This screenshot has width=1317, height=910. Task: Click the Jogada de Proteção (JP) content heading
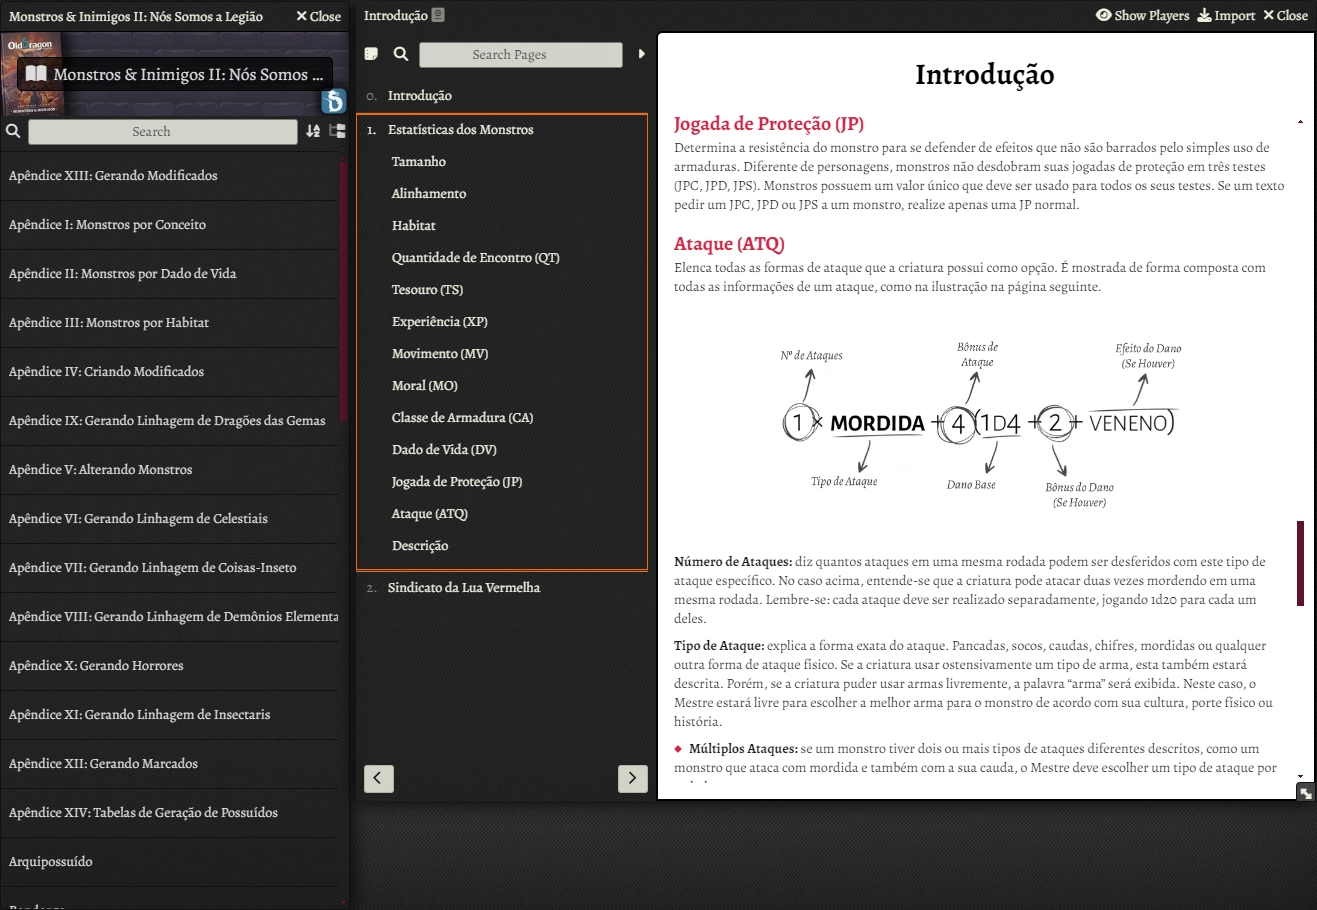tap(769, 124)
